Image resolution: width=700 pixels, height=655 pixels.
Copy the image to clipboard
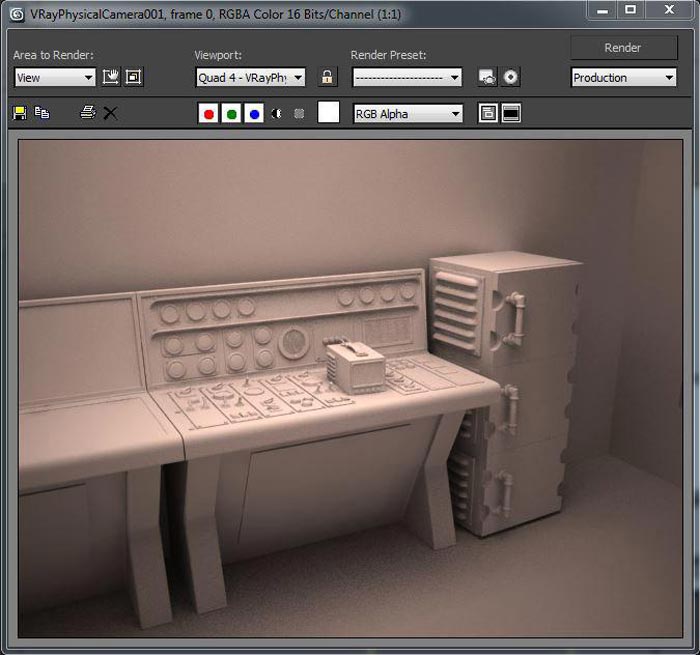pos(42,113)
